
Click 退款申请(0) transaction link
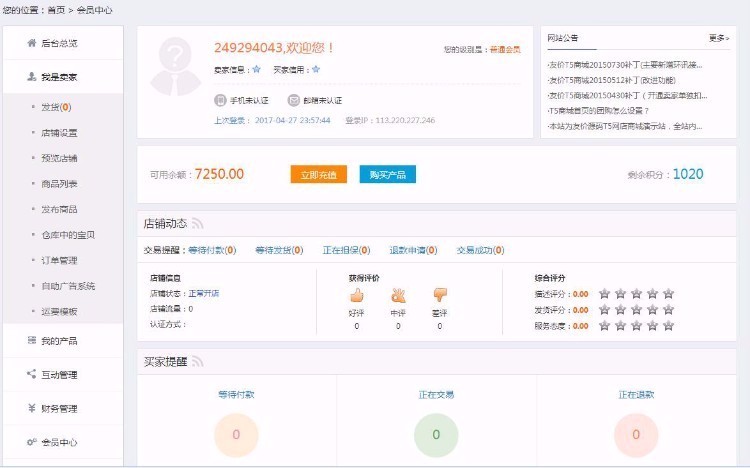point(413,250)
